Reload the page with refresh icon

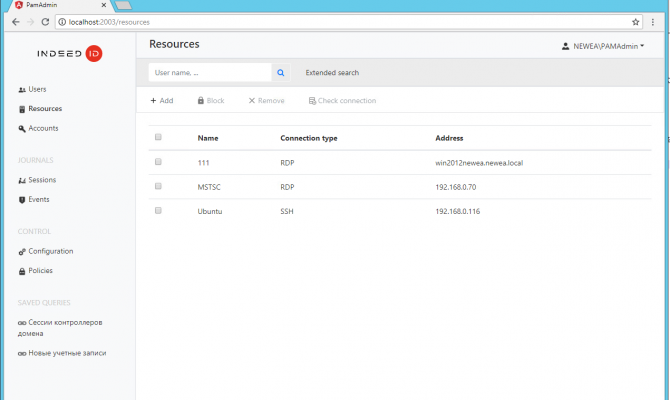[45, 22]
